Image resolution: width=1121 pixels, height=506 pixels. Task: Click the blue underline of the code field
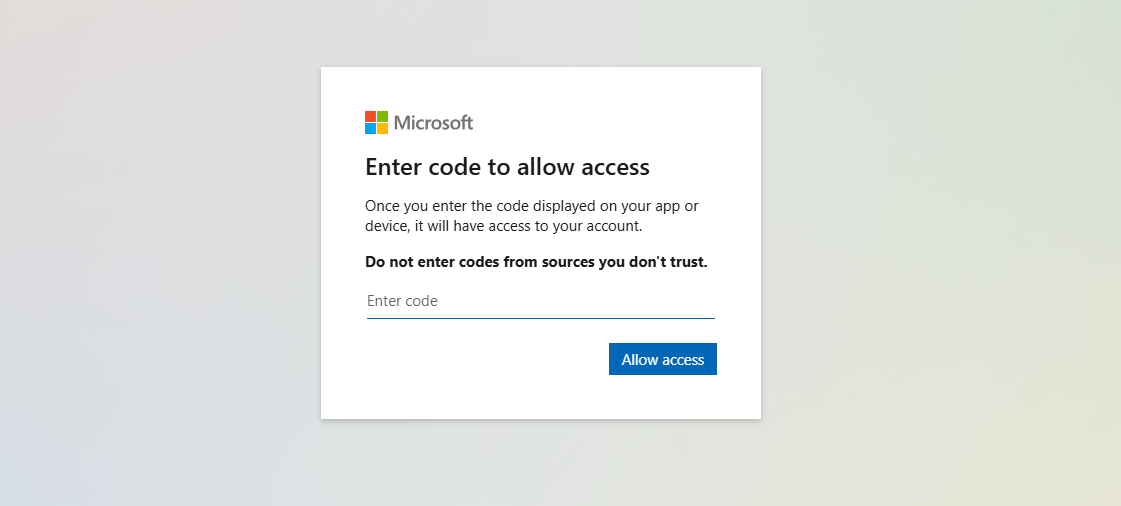coord(540,318)
